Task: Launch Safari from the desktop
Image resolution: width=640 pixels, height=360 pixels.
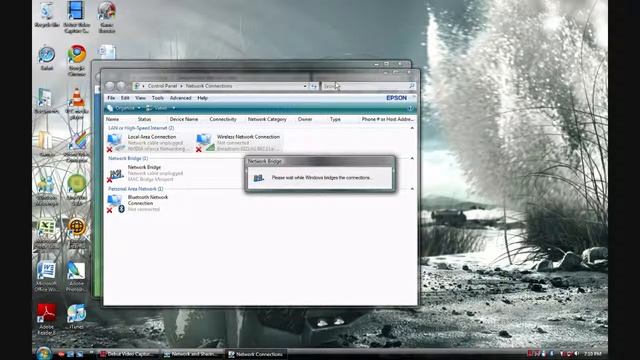Action: (x=47, y=58)
